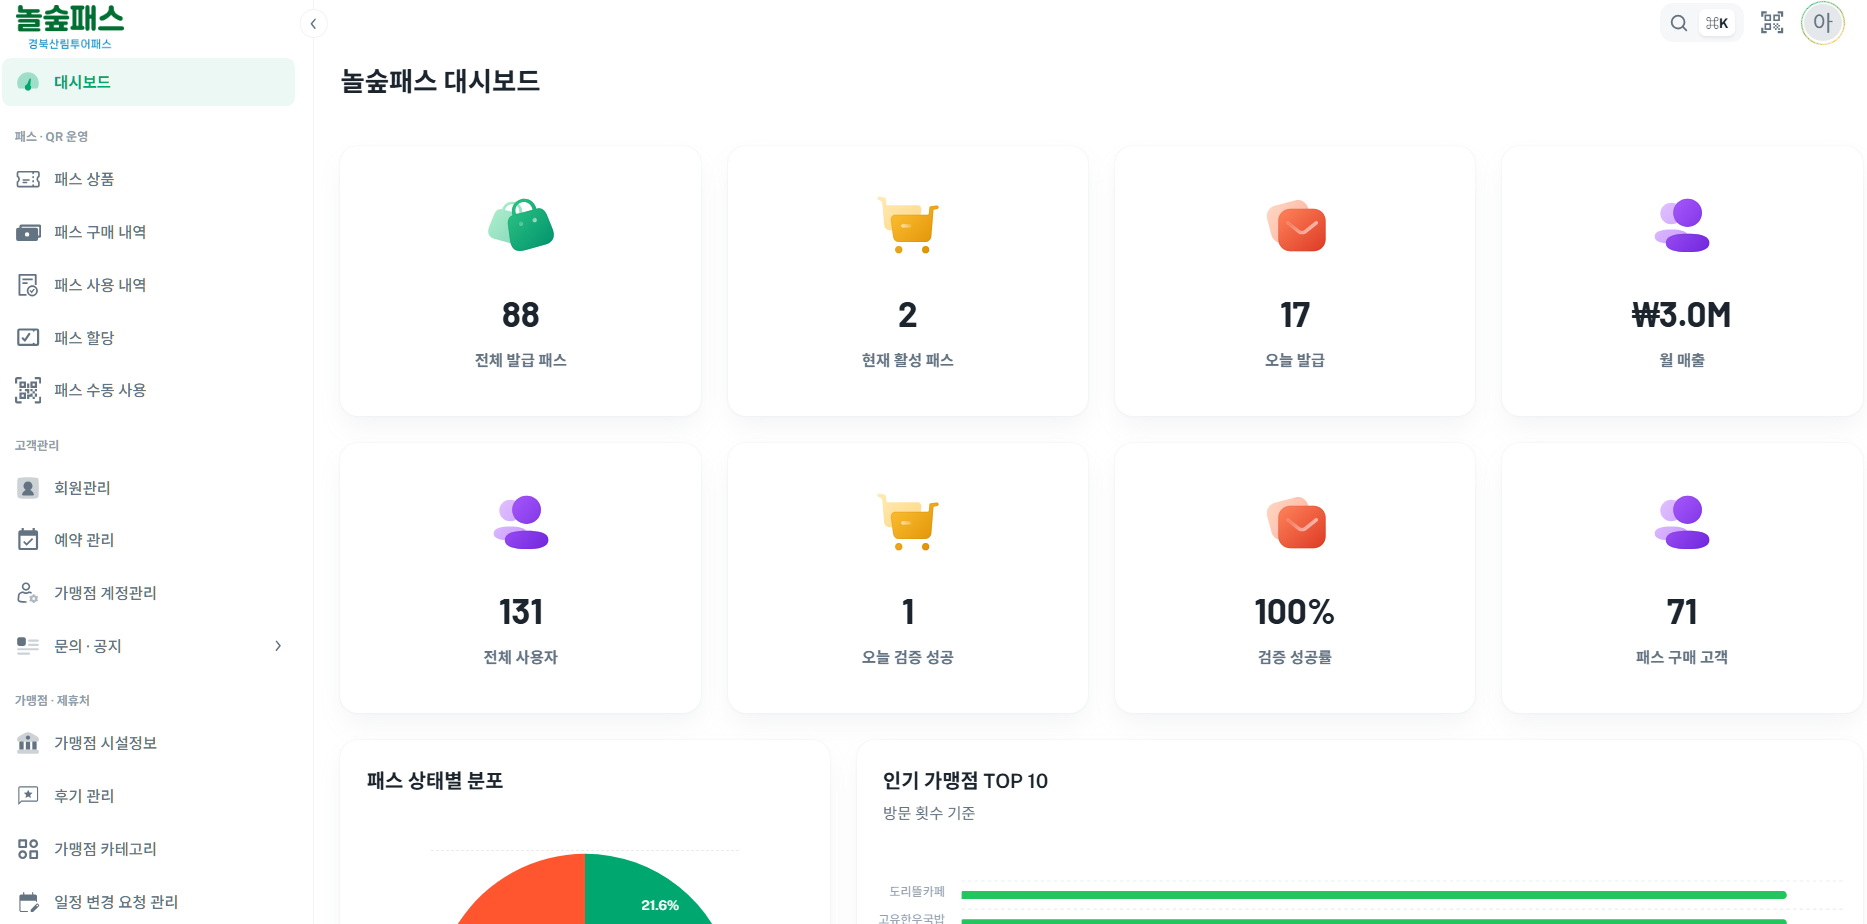Viewport: 1867px width, 924px height.
Task: Click the 패스 수동 사용 QR icon
Action: click(x=28, y=390)
